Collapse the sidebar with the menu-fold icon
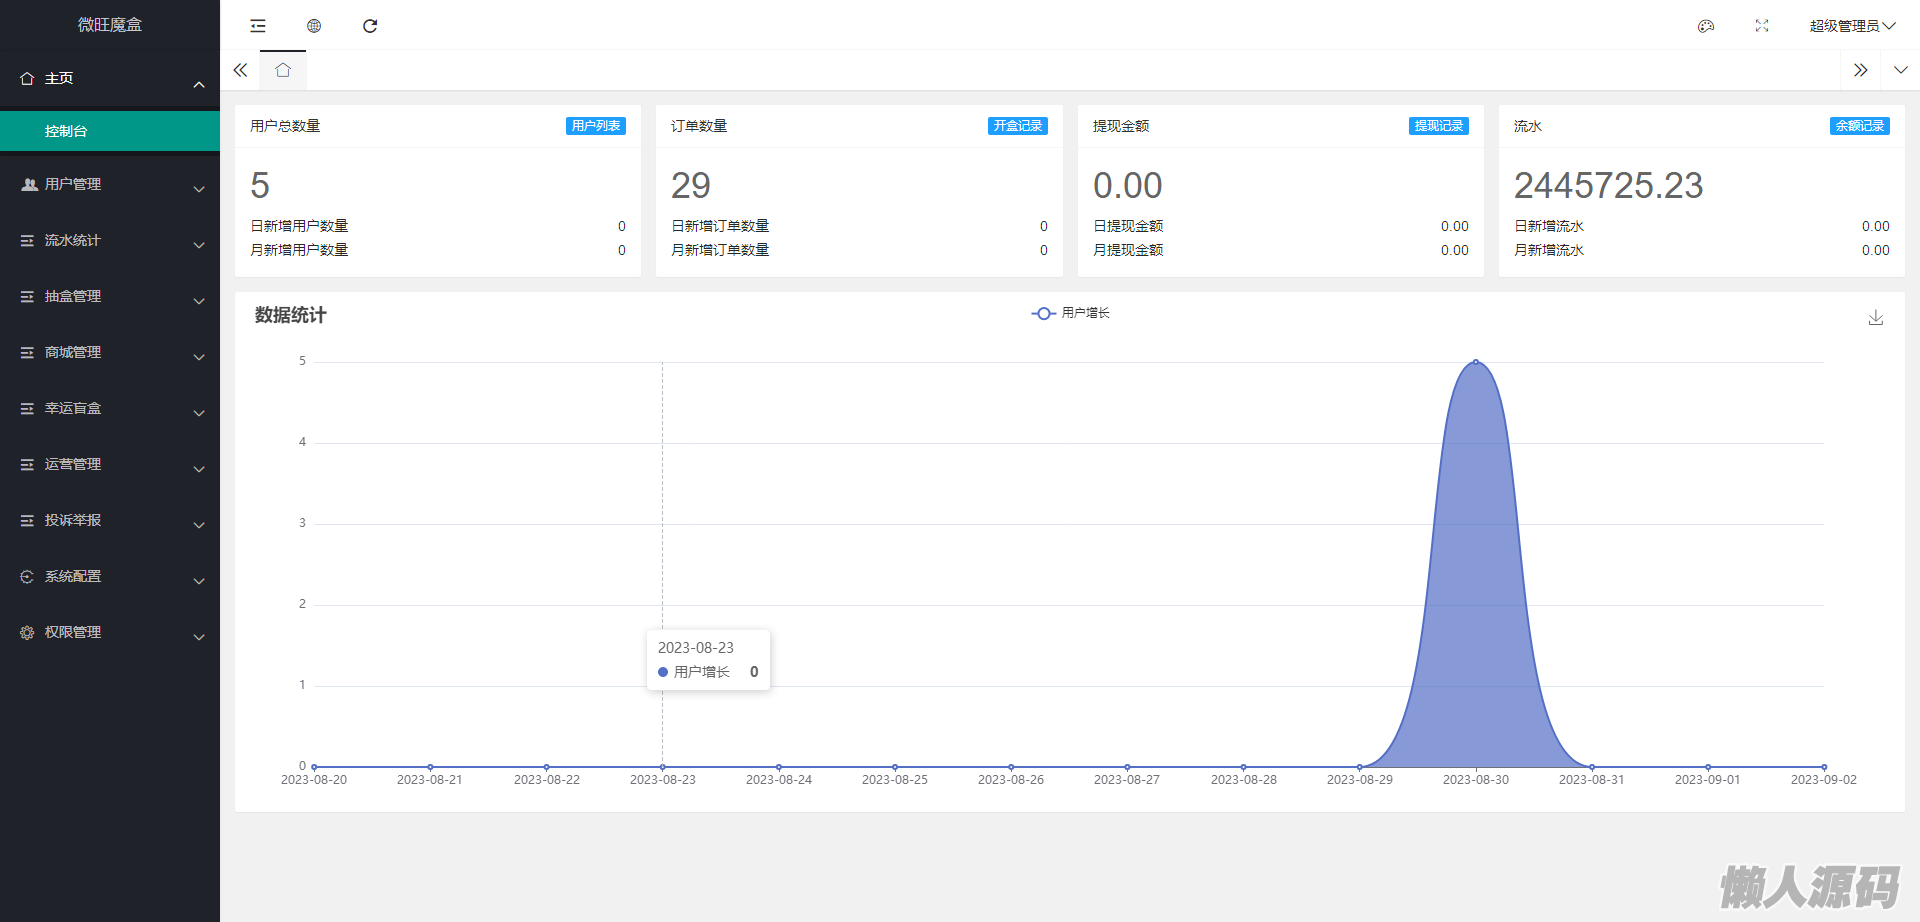The image size is (1920, 922). 258,26
